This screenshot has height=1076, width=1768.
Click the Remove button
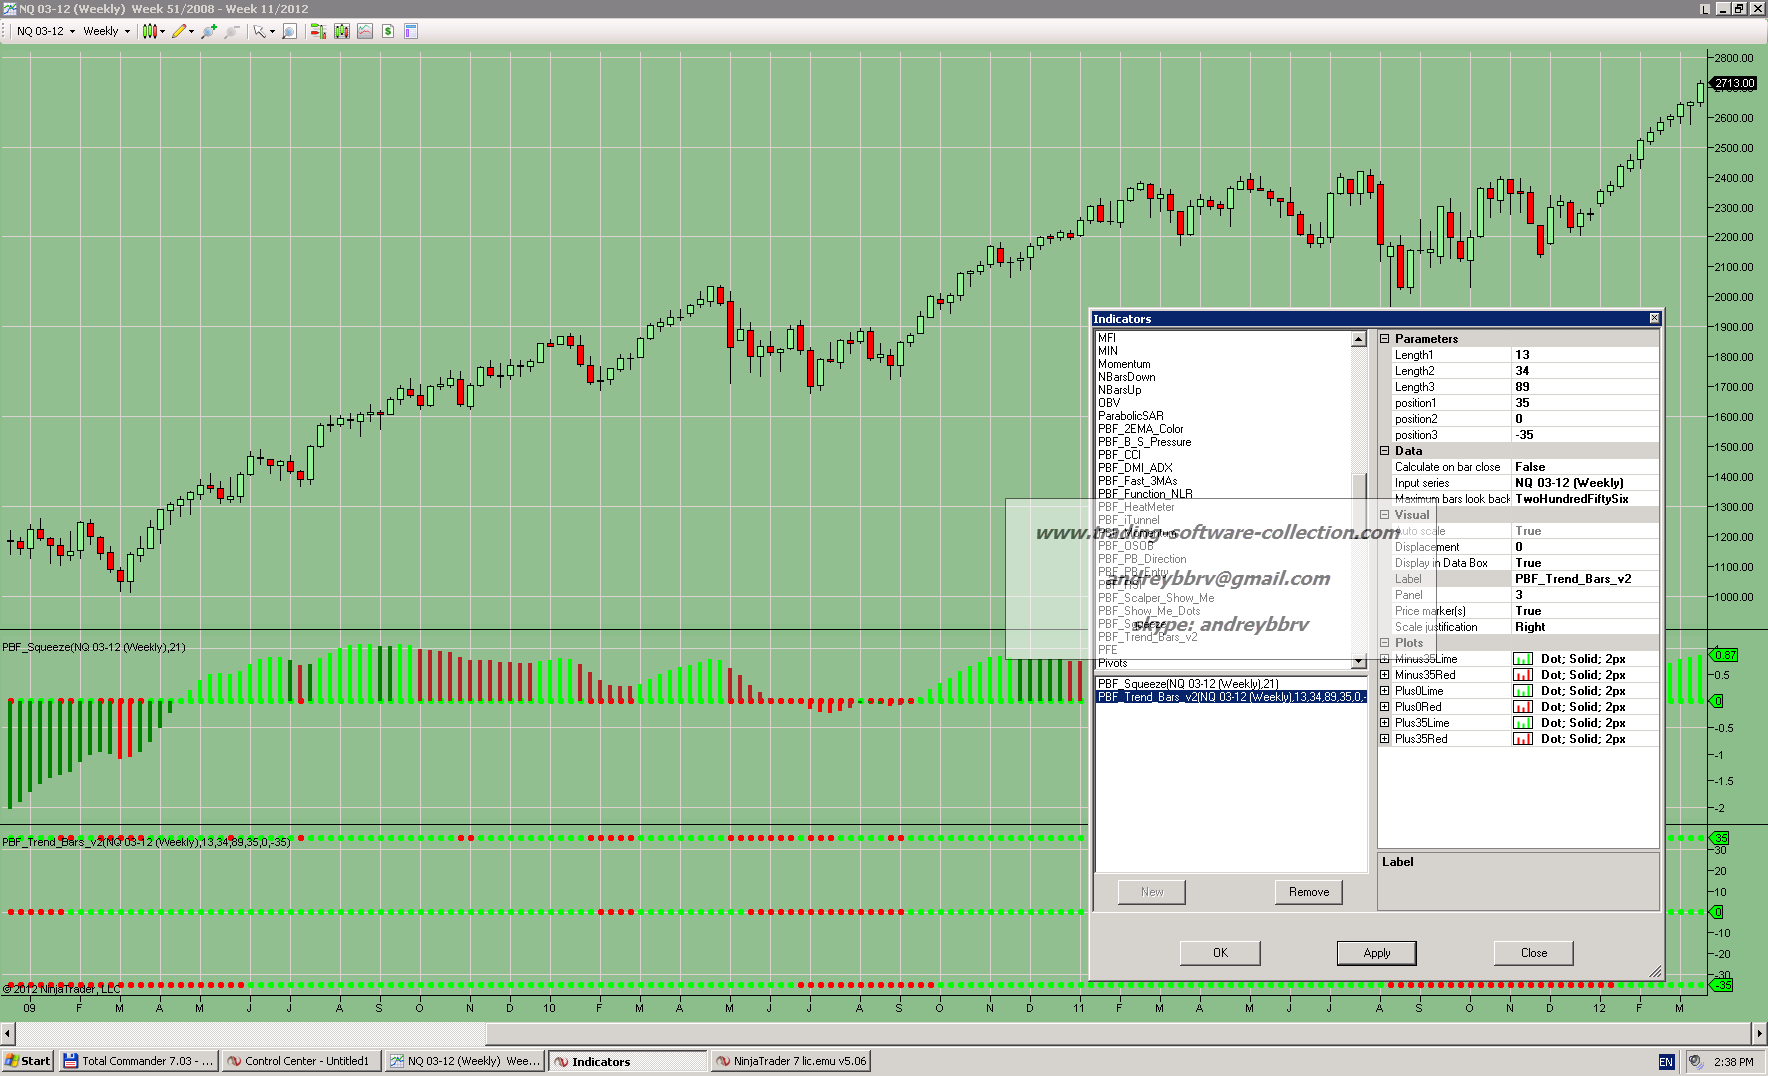tap(1308, 892)
